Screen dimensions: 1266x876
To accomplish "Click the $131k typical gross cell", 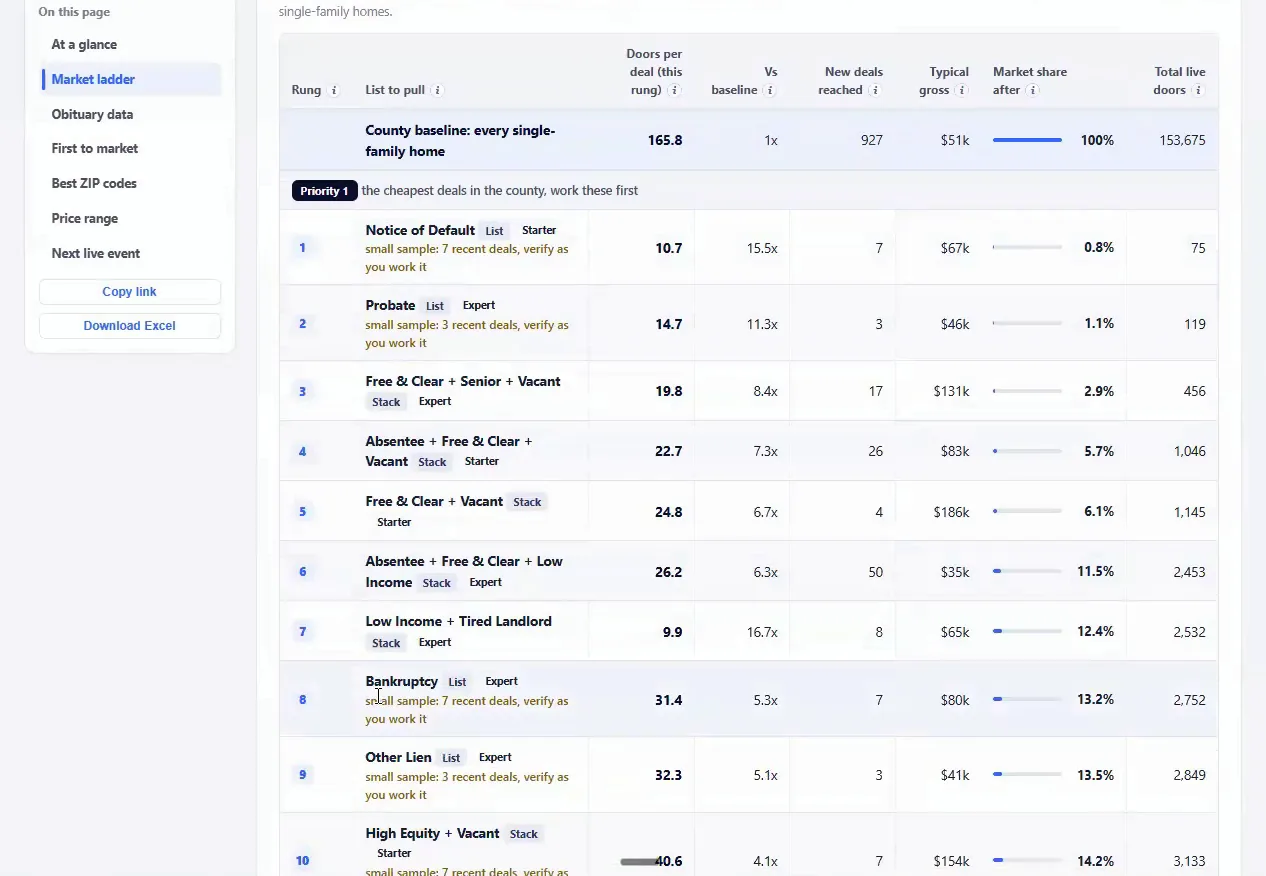I will (x=951, y=392).
